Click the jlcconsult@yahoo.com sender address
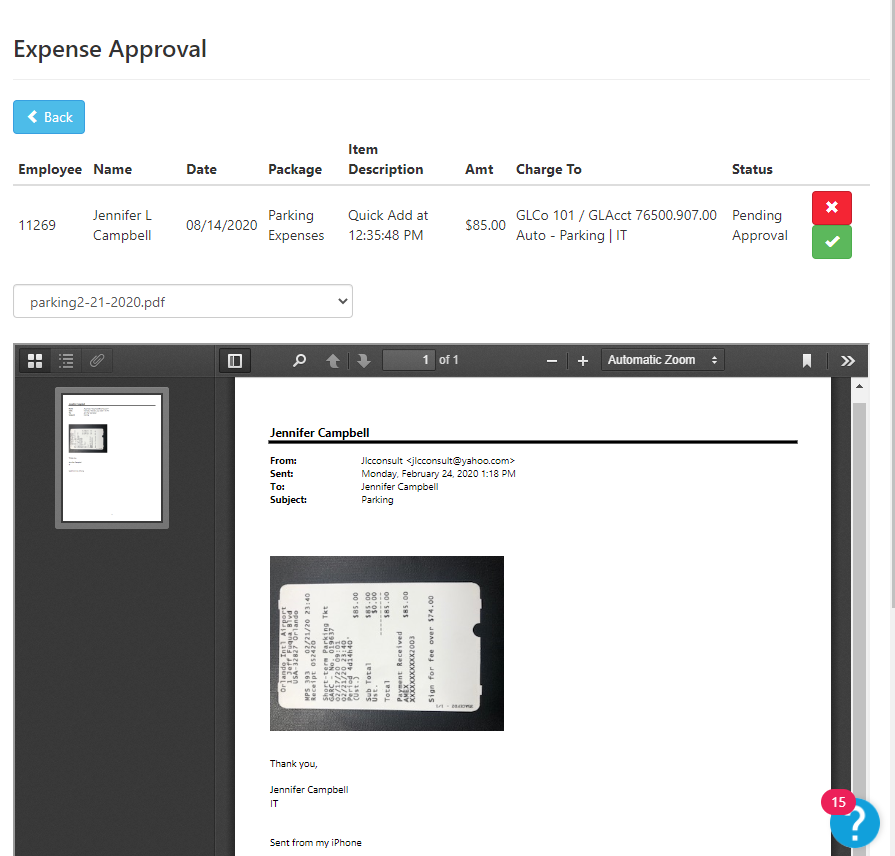Image resolution: width=895 pixels, height=856 pixels. [x=463, y=461]
